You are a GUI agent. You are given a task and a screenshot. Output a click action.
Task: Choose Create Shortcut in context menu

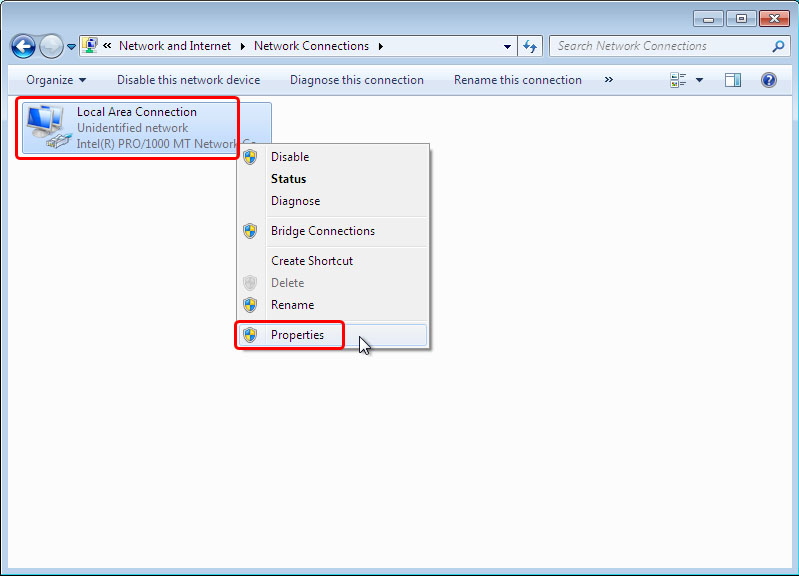pyautogui.click(x=332, y=261)
